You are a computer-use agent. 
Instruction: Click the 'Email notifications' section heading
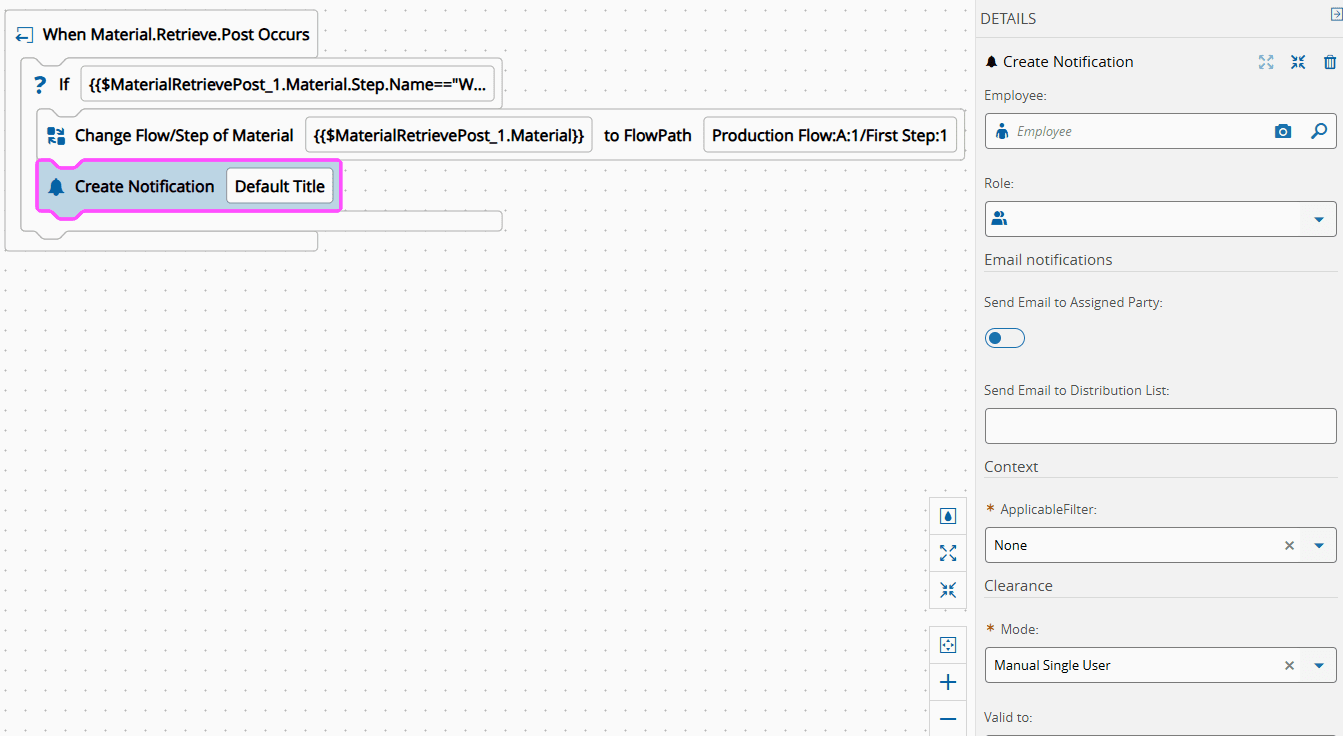[1048, 260]
